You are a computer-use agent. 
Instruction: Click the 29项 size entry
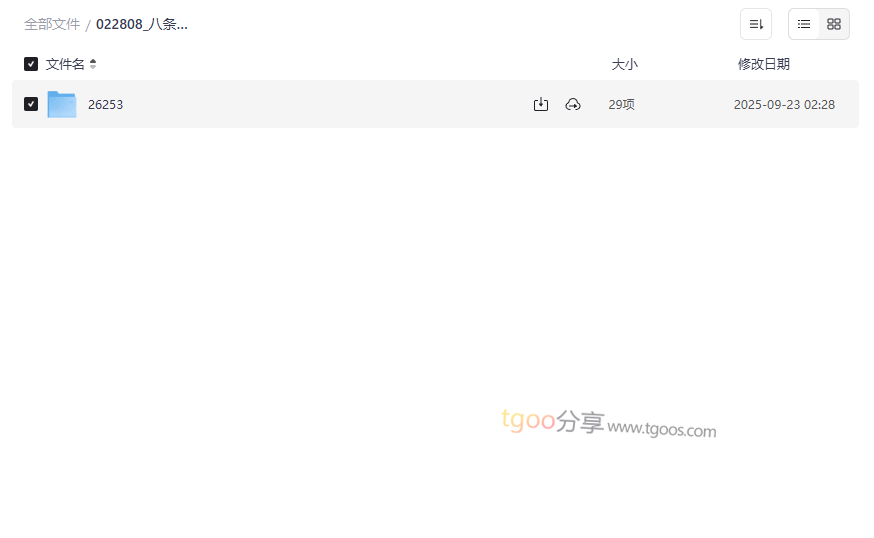point(621,105)
